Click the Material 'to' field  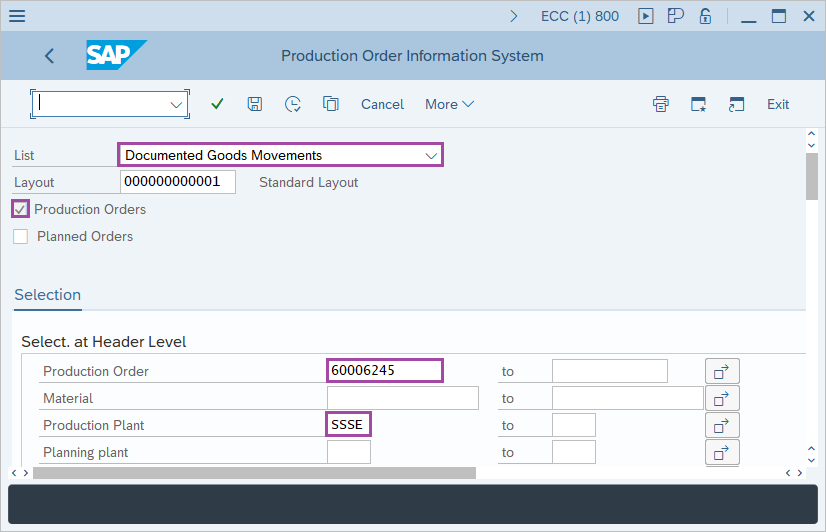point(627,398)
